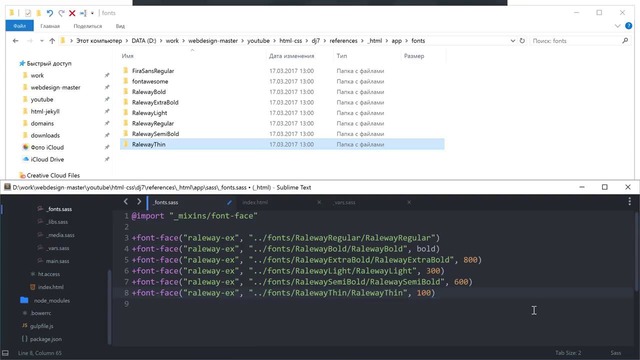Click previous tab arrow in Sublime
The height and width of the screenshot is (360, 640).
(x=126, y=202)
